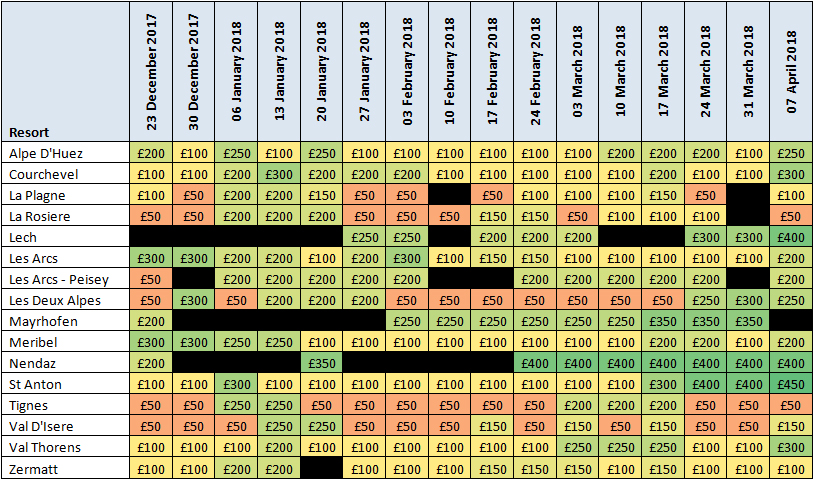
Task: Select the 07 April 2018 column header
Action: pos(791,72)
